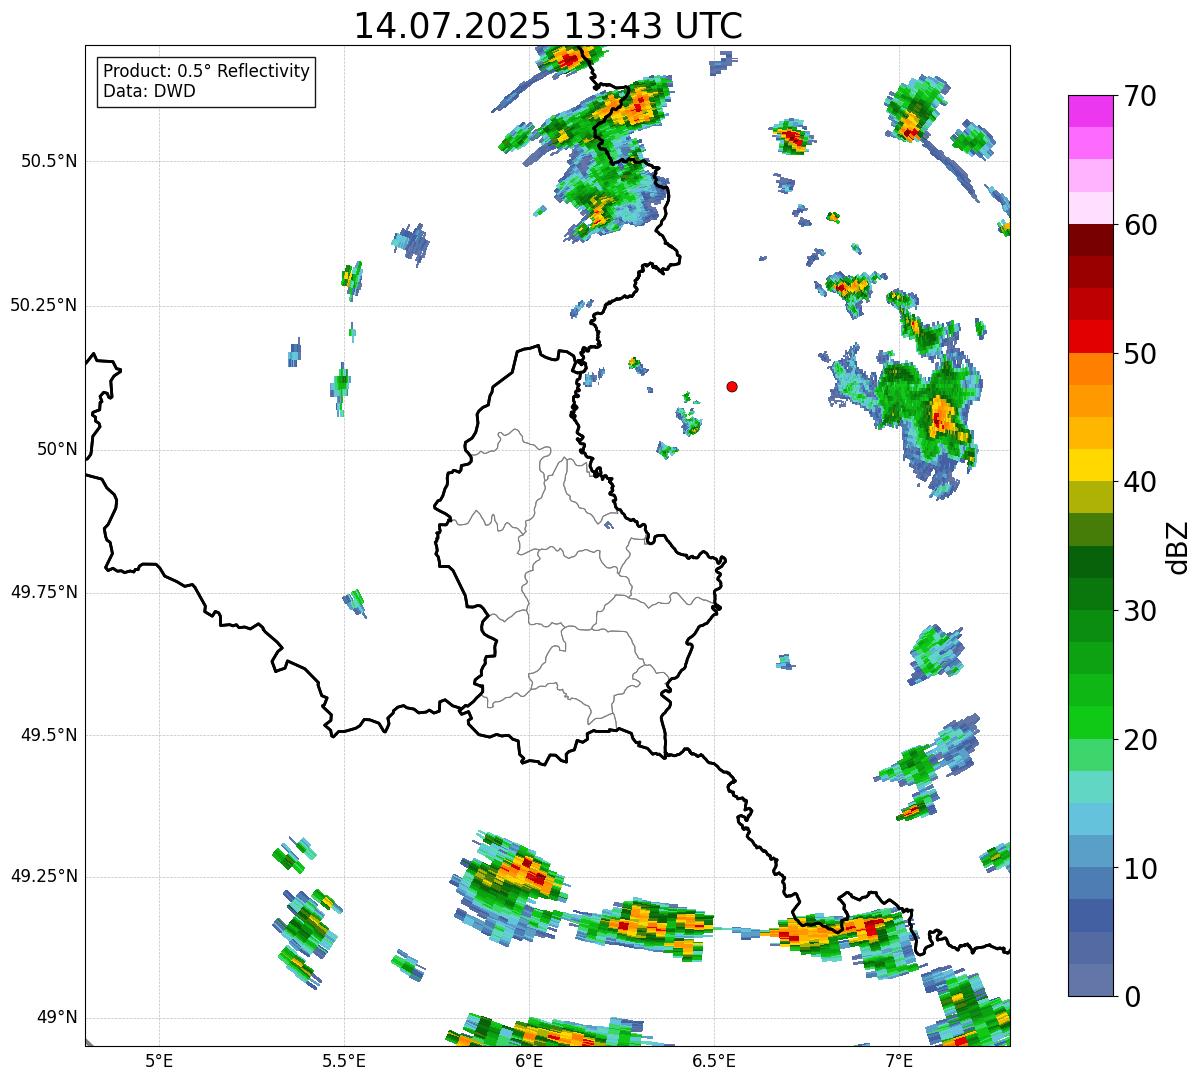Click the colorbar label 'dBZ'
The width and height of the screenshot is (1202, 1081).
(1178, 546)
